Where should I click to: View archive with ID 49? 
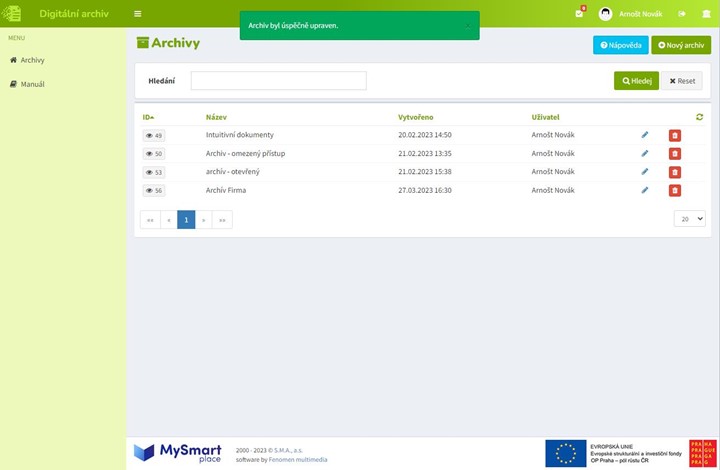click(154, 135)
